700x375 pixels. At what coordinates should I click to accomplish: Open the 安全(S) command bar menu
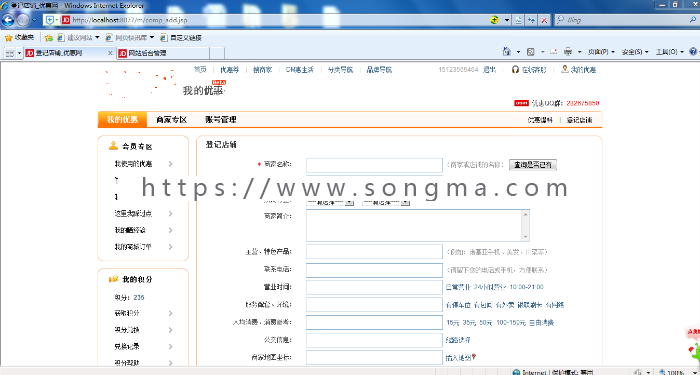(635, 52)
